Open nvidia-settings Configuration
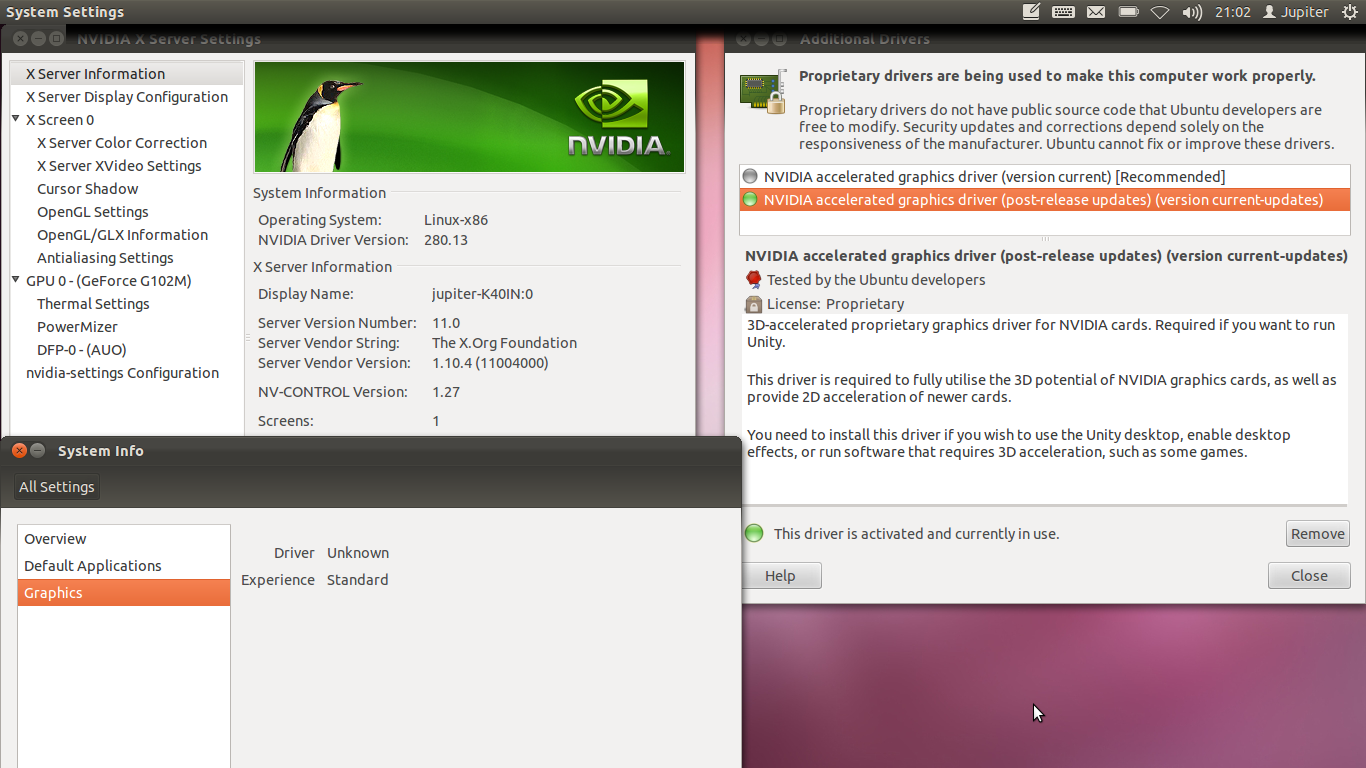Screen dimensions: 1366x768 [122, 373]
